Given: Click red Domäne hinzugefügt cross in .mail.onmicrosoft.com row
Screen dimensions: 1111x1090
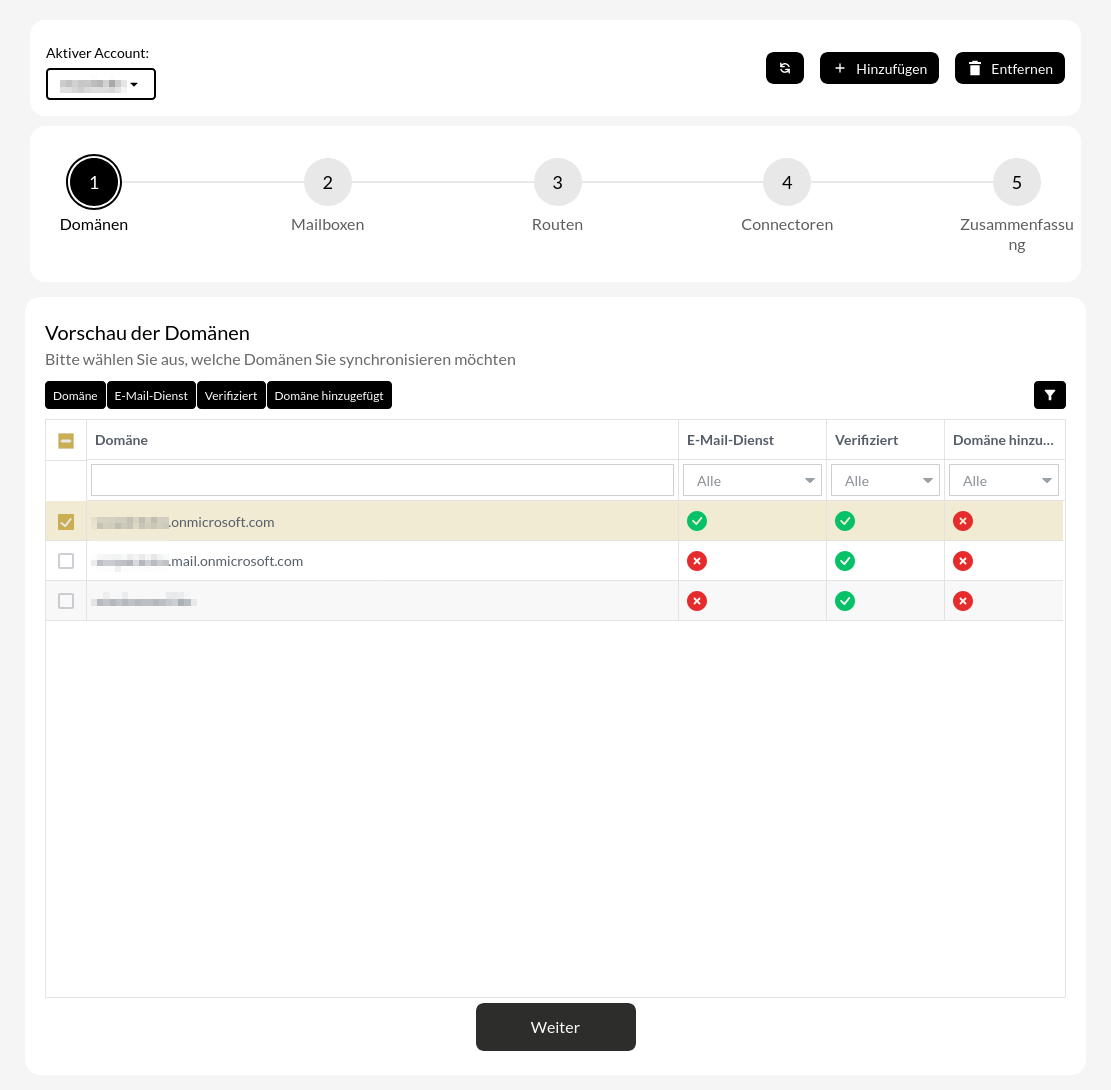Looking at the screenshot, I should pyautogui.click(x=962, y=561).
